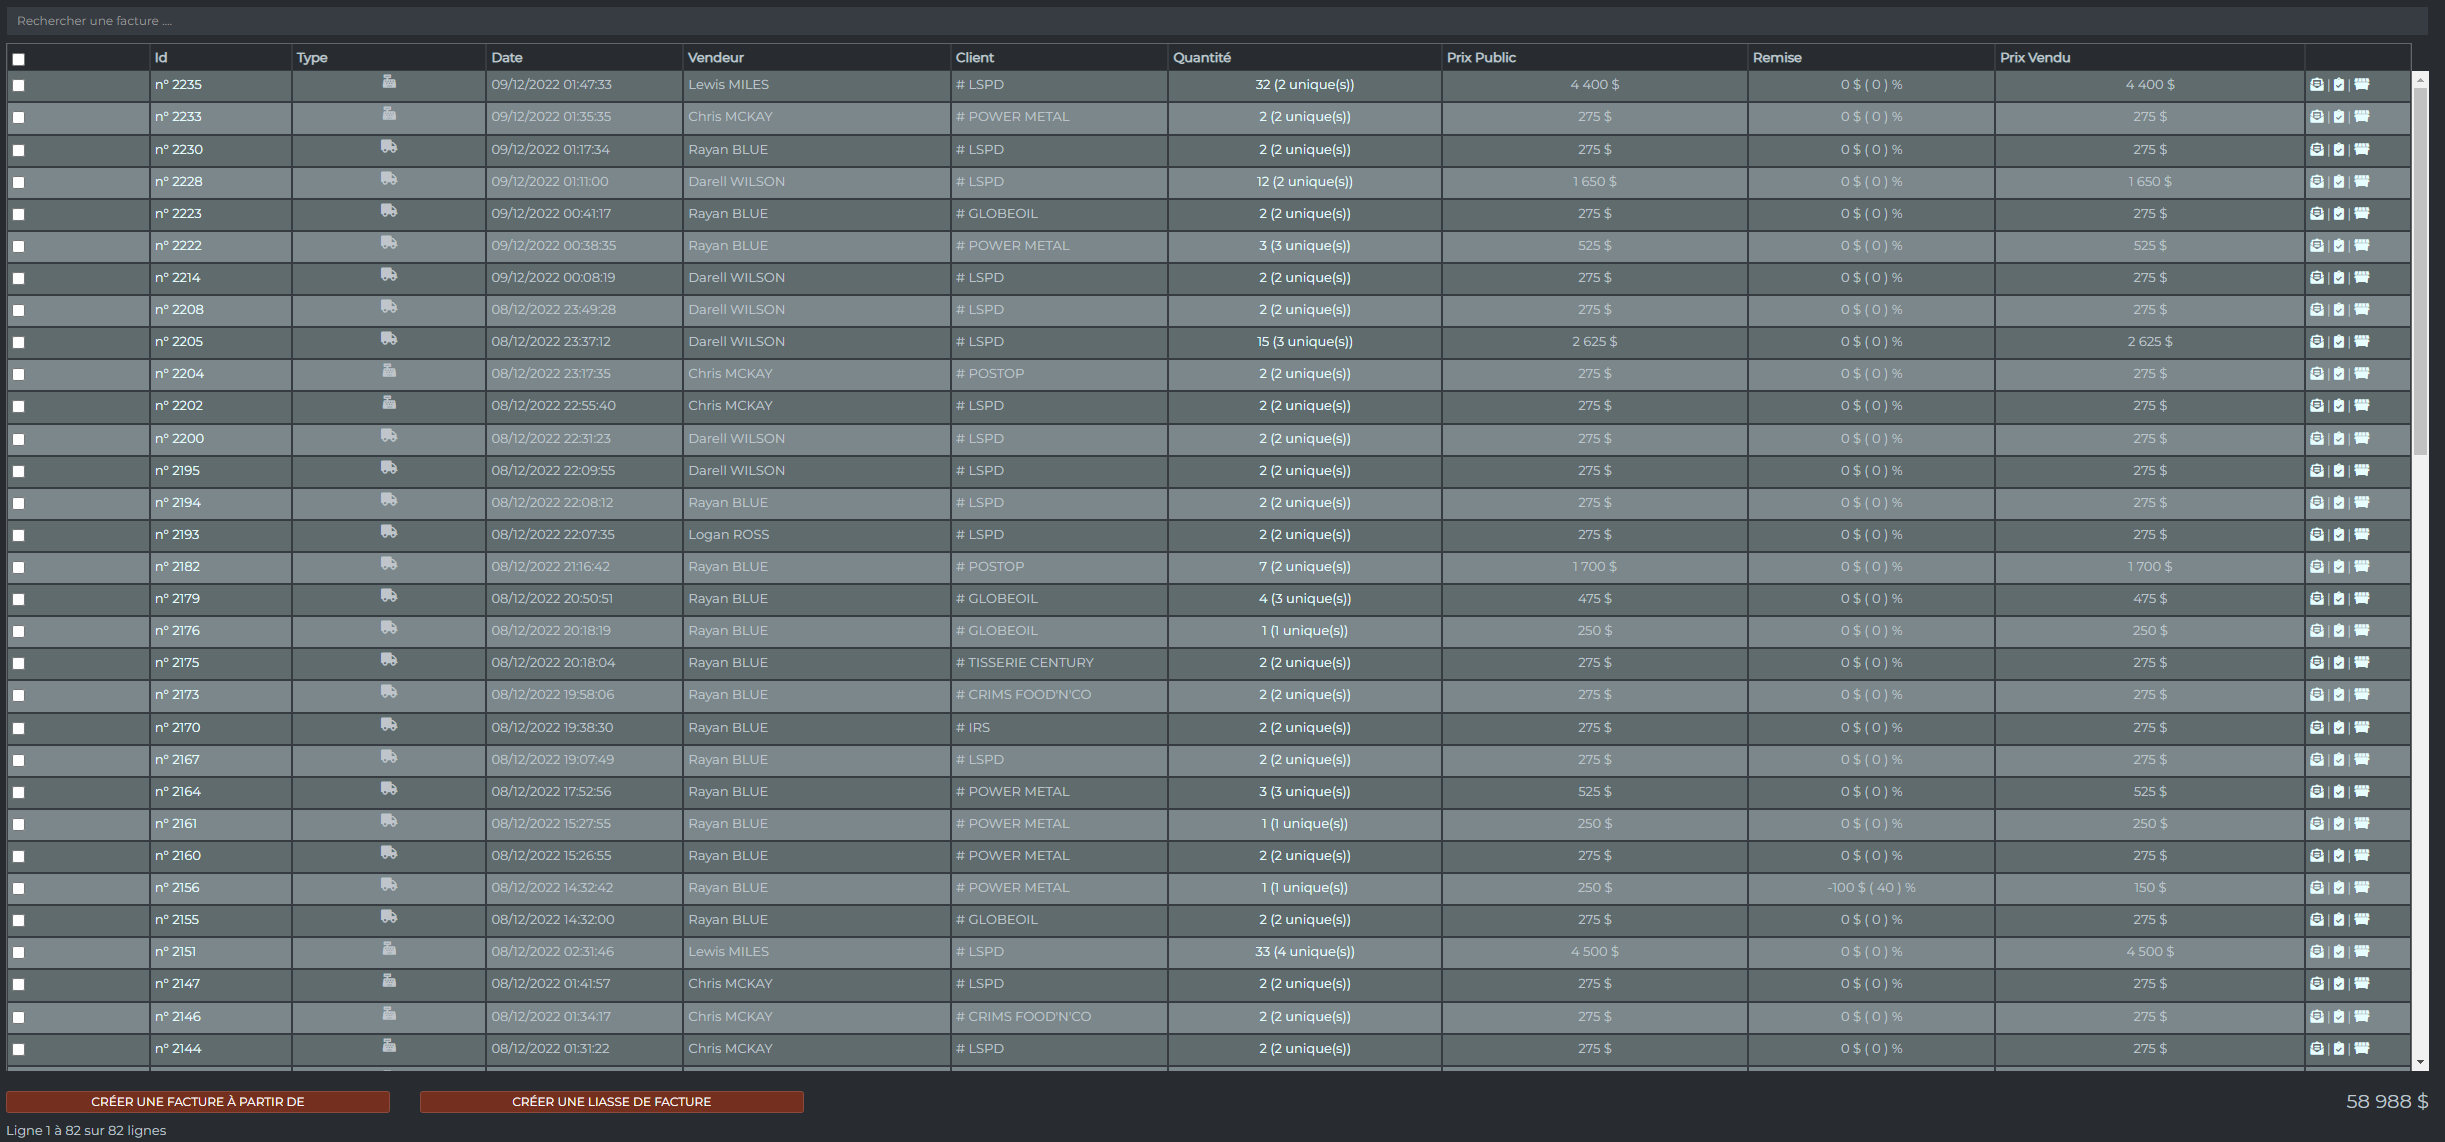Click 'Créer une liasse de facture' button

[611, 1101]
